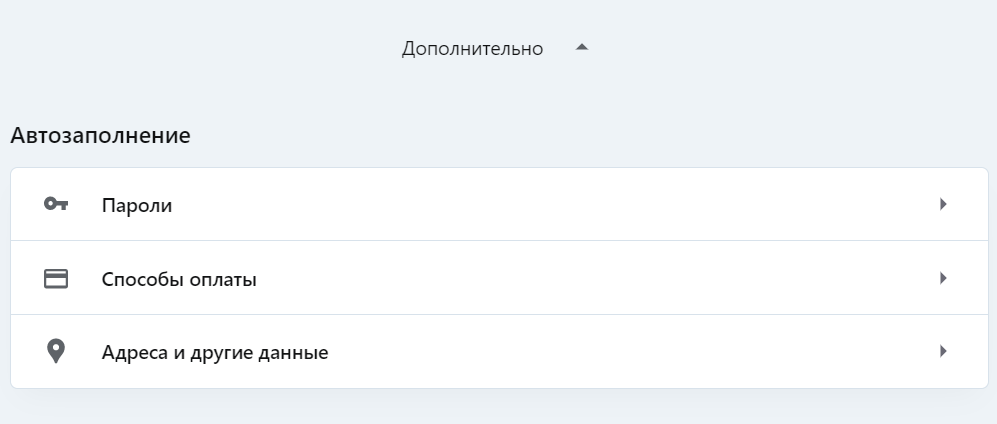Click the Пароли text label
The image size is (997, 424).
click(x=137, y=205)
